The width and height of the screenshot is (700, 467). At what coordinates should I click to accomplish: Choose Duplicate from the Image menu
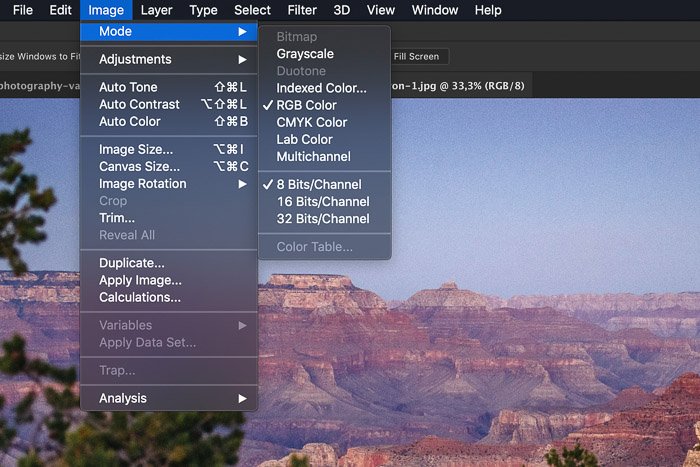(132, 263)
